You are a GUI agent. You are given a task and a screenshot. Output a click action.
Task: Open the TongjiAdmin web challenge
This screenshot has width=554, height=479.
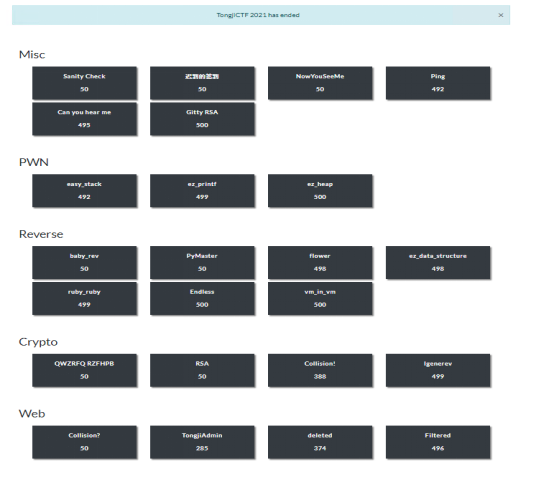click(x=202, y=442)
